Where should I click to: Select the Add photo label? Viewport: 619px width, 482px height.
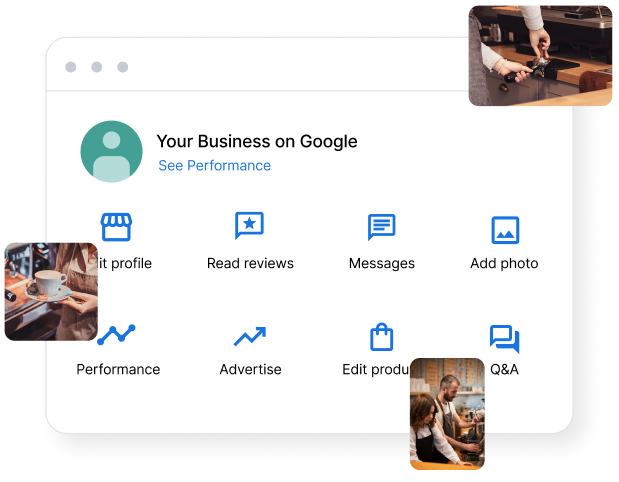pyautogui.click(x=504, y=263)
